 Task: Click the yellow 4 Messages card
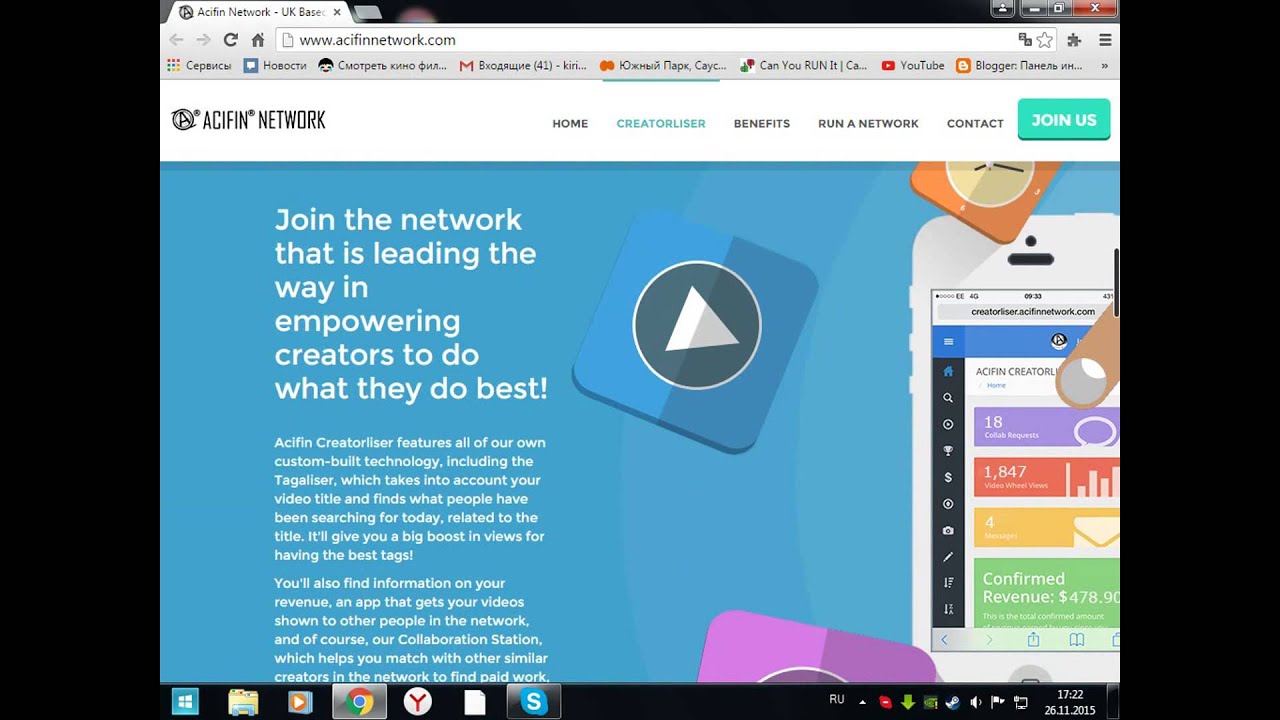pyautogui.click(x=1047, y=528)
